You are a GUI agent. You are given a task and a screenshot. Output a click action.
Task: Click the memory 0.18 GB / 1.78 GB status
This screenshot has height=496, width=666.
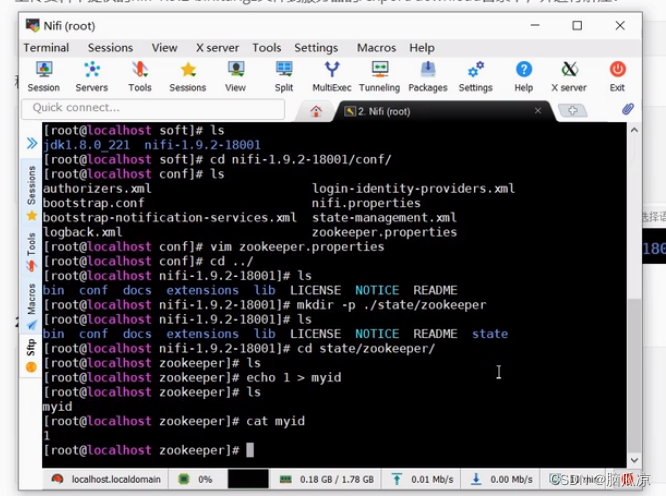(327, 479)
